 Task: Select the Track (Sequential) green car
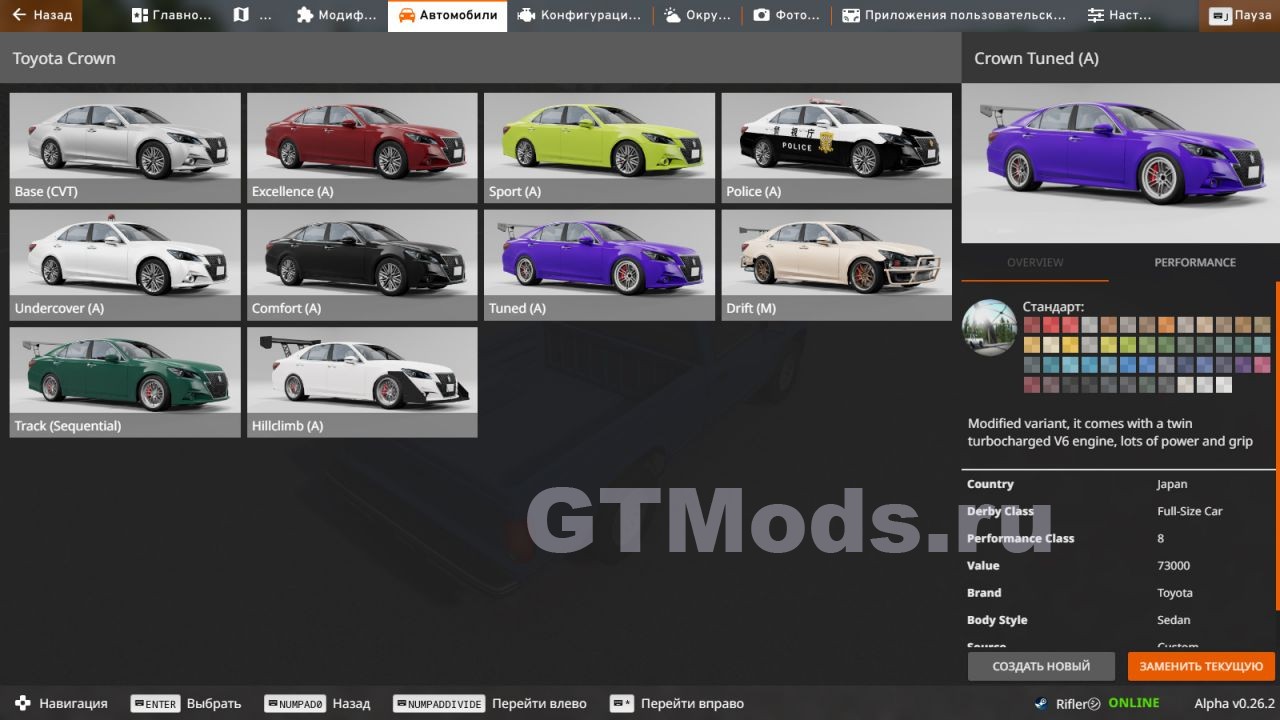125,382
